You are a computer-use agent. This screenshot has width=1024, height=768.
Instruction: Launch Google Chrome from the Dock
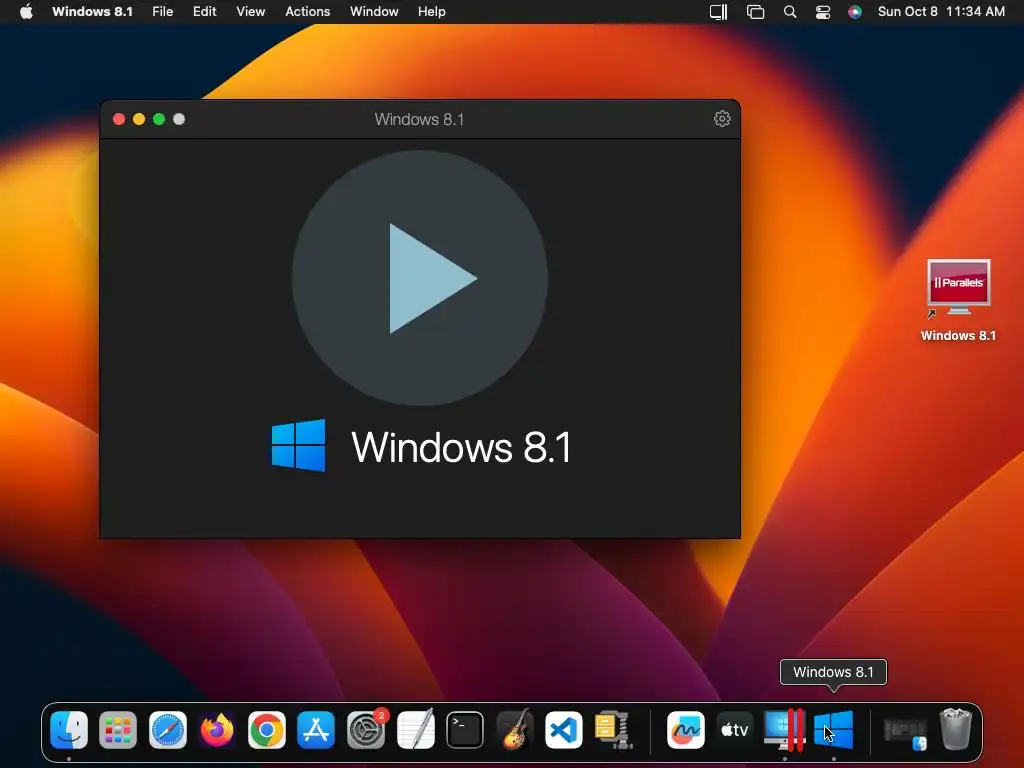(266, 729)
